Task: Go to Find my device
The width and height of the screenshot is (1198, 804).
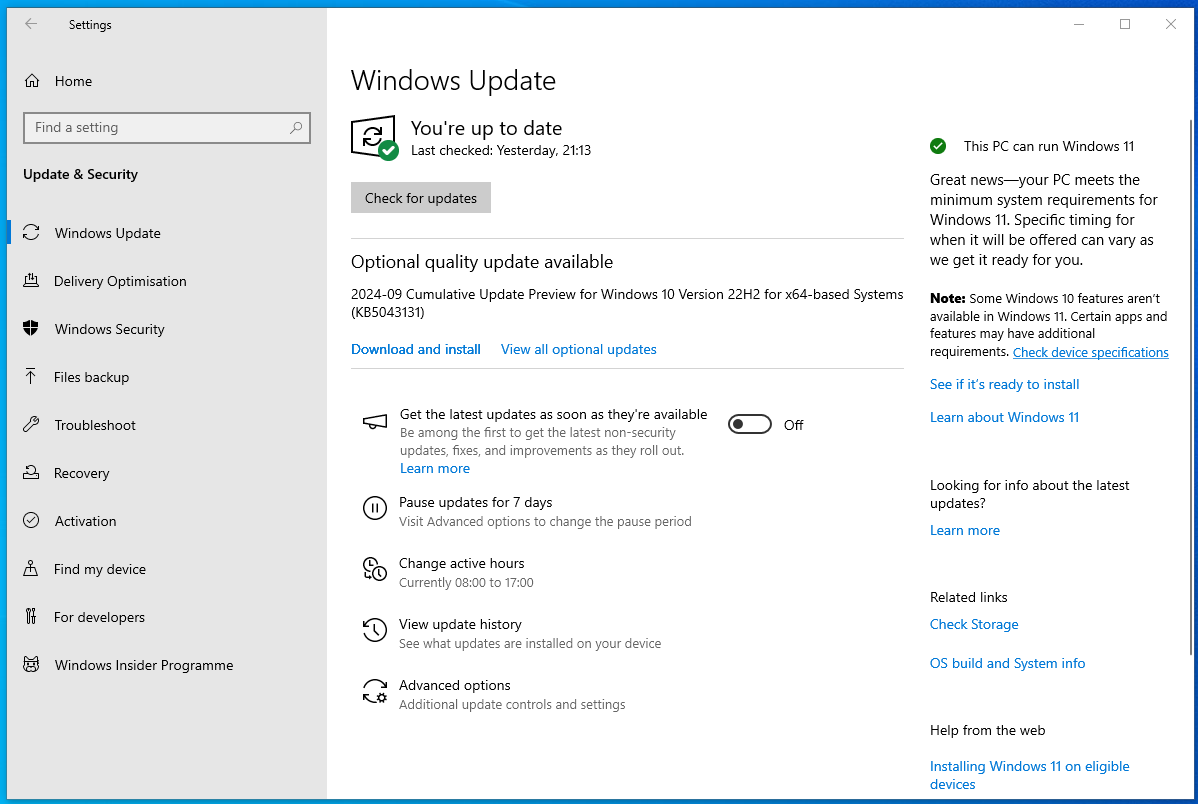Action: [167, 569]
